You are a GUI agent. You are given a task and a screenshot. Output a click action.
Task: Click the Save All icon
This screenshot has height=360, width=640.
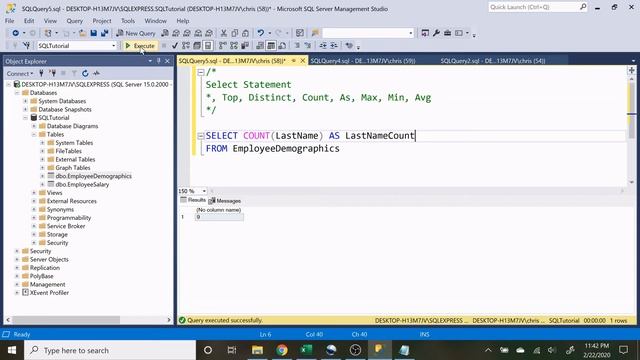point(105,33)
